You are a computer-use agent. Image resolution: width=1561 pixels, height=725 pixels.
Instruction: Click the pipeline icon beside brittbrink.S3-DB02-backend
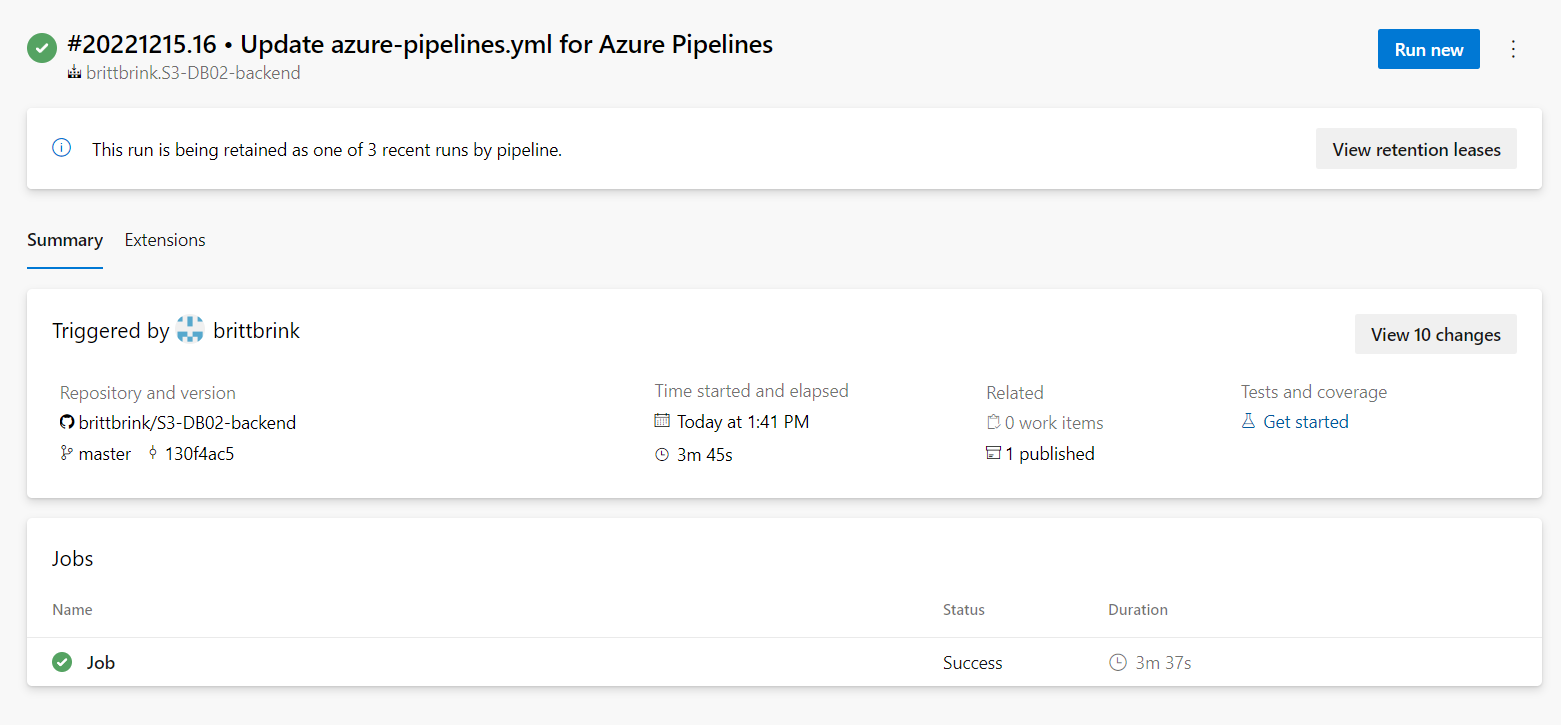click(x=74, y=73)
